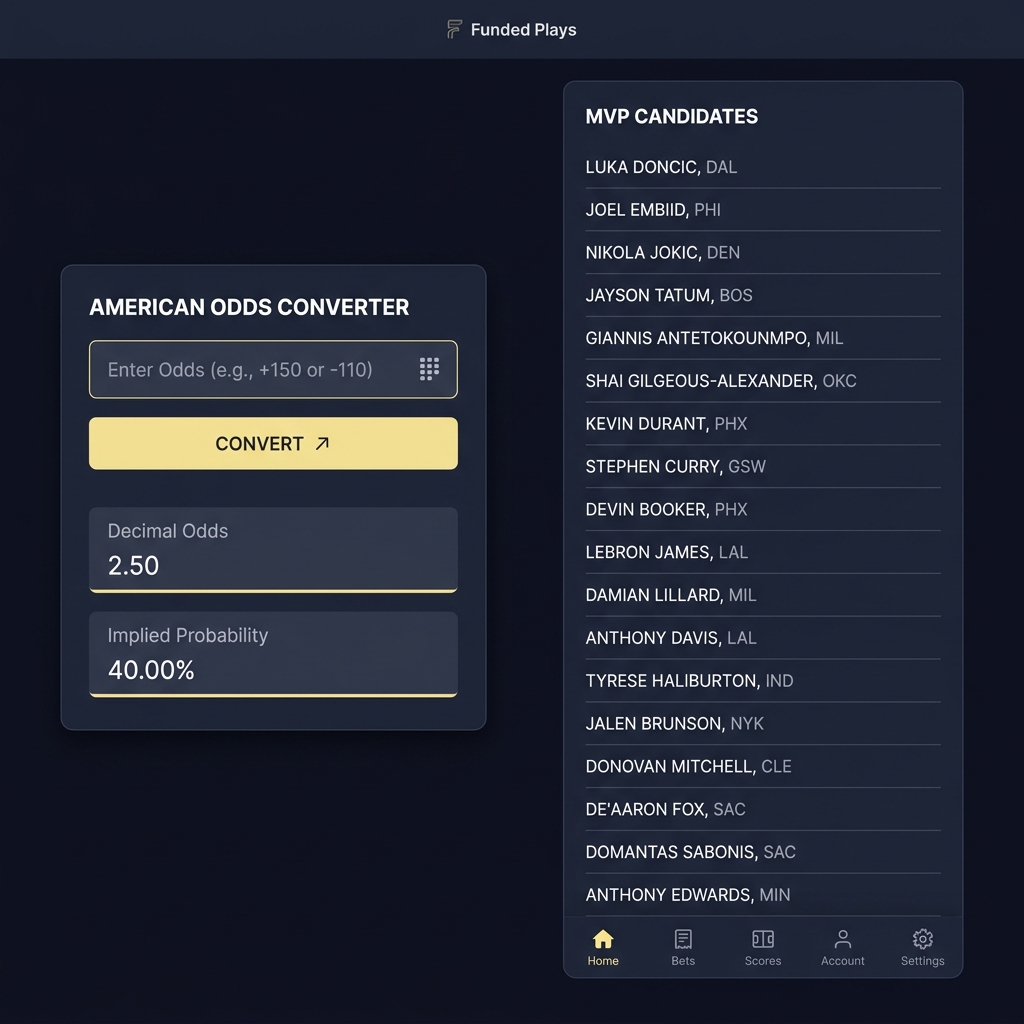Select Tyrese Haliburton, IND row
The width and height of the screenshot is (1024, 1024).
coord(763,680)
